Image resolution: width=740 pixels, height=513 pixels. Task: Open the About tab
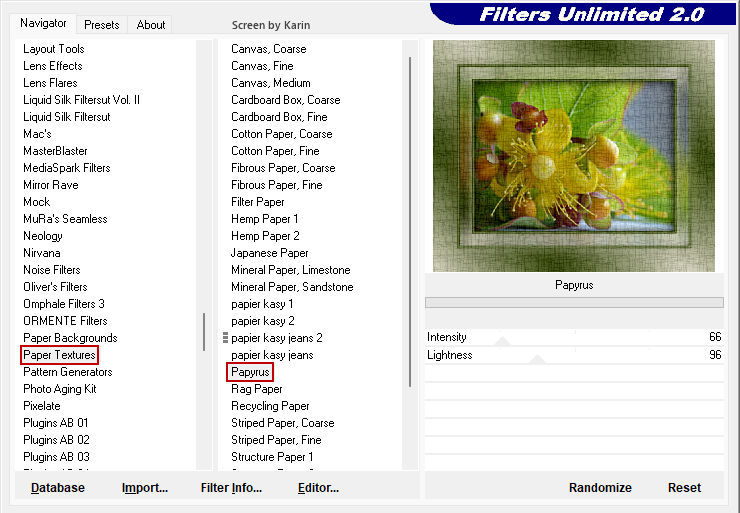tap(151, 25)
